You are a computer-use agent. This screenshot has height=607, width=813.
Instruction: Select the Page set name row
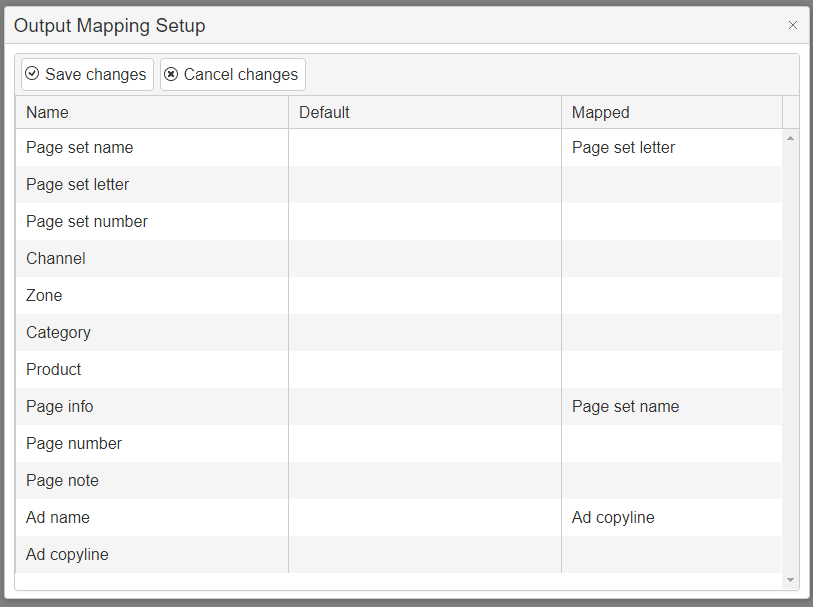[80, 148]
